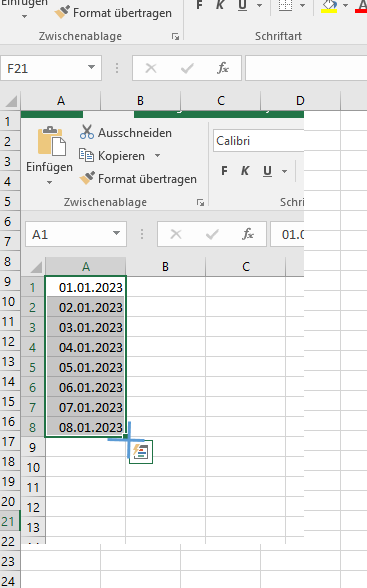
Task: Click the date 02.01.2023
Action: (91, 308)
